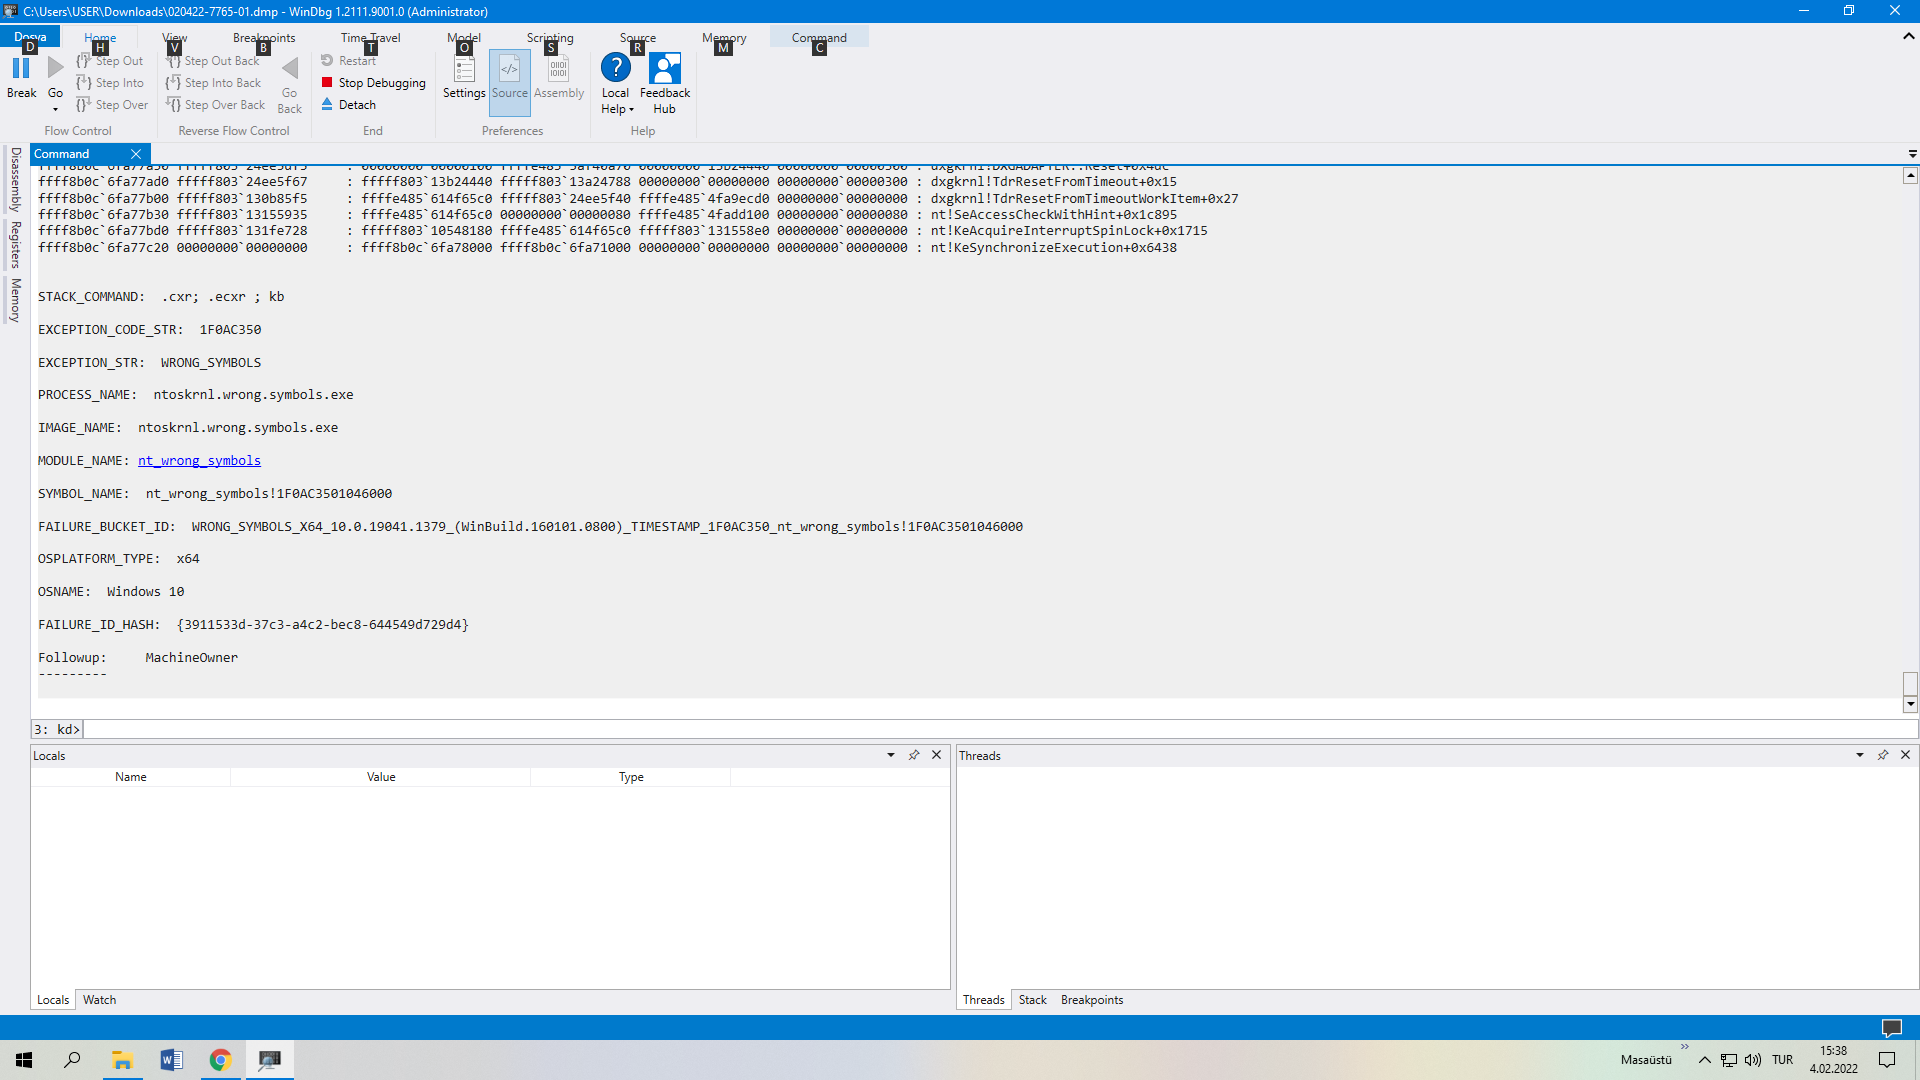
Task: Open the Windows Start menu
Action: pyautogui.click(x=24, y=1060)
